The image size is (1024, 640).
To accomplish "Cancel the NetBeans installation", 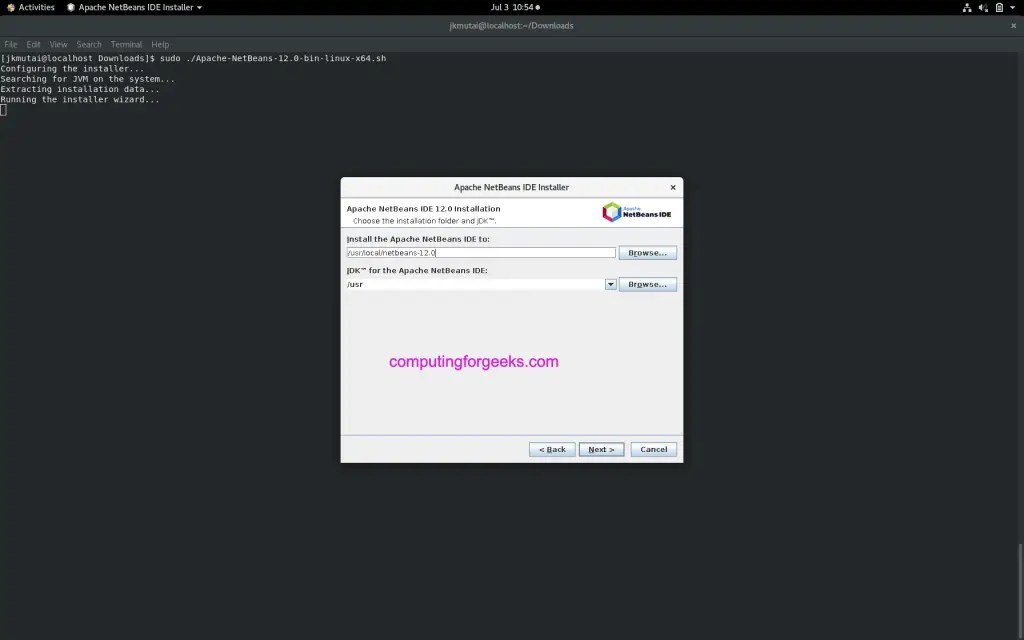I will coord(653,449).
